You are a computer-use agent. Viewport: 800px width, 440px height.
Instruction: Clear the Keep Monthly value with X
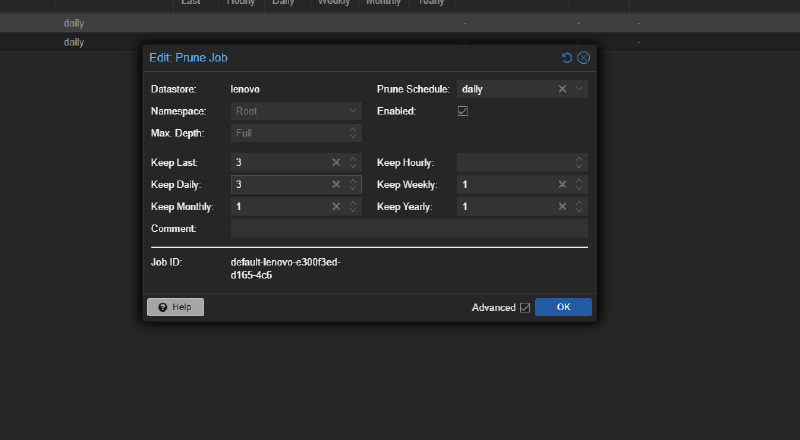[x=336, y=206]
